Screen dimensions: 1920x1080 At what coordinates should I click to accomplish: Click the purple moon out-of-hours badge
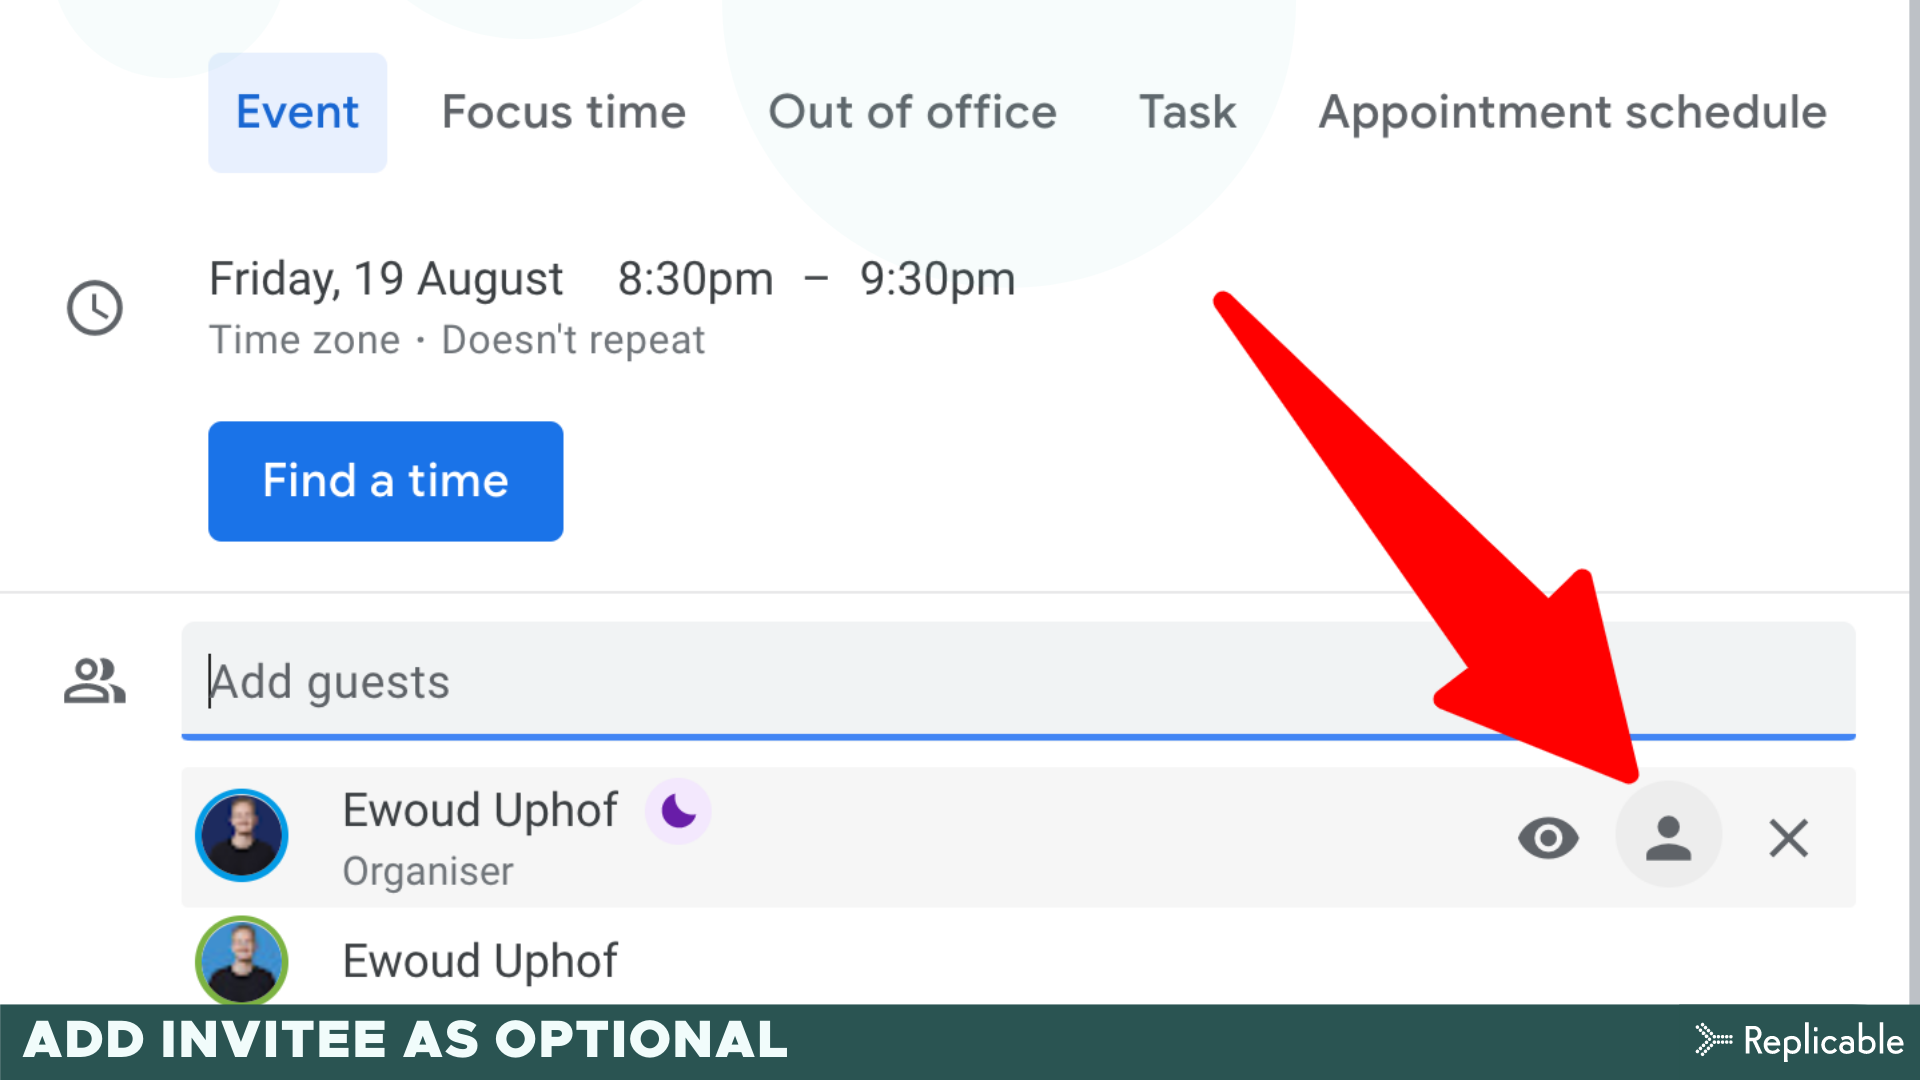tap(678, 811)
